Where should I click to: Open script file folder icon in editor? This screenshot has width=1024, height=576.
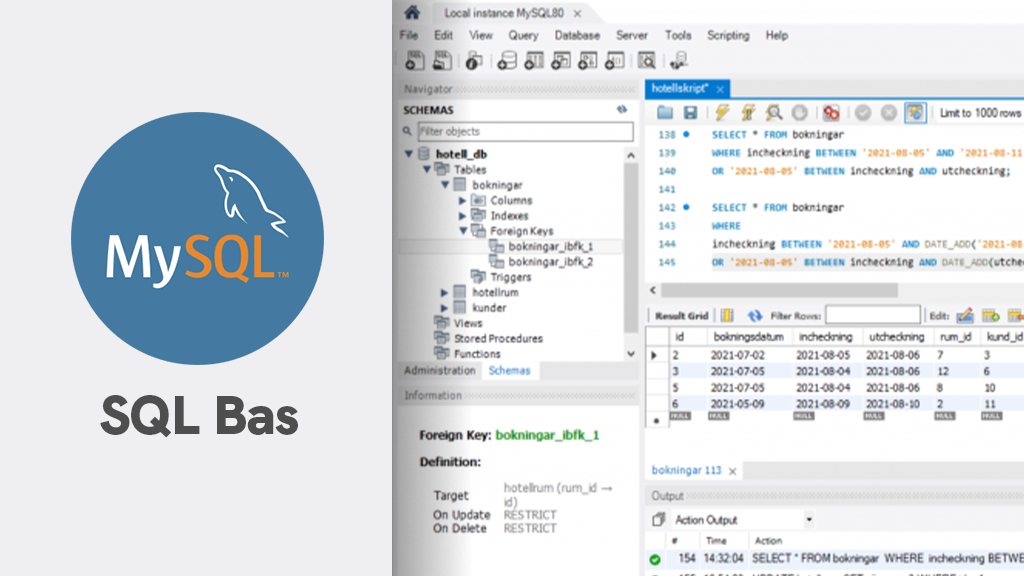tap(665, 112)
